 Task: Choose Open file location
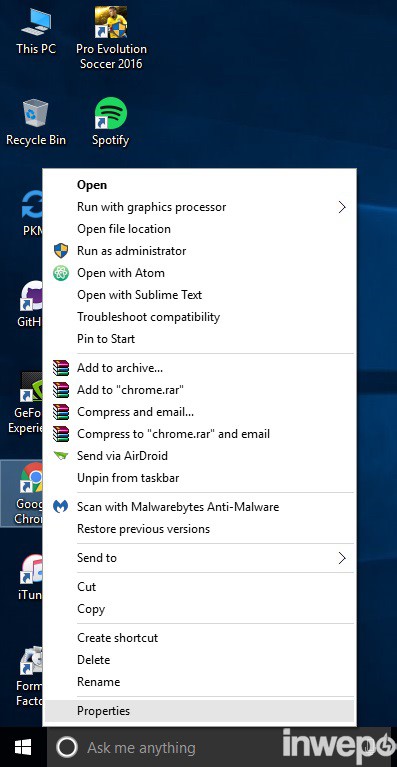click(x=199, y=229)
